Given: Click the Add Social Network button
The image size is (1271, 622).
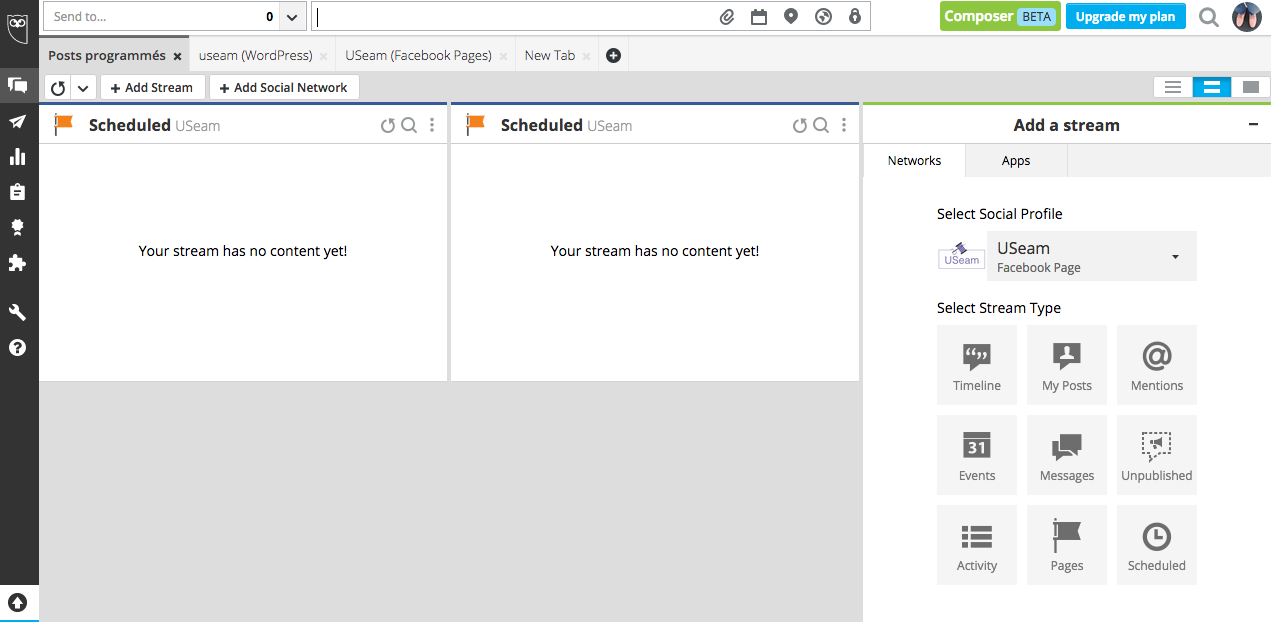Looking at the screenshot, I should 283,88.
